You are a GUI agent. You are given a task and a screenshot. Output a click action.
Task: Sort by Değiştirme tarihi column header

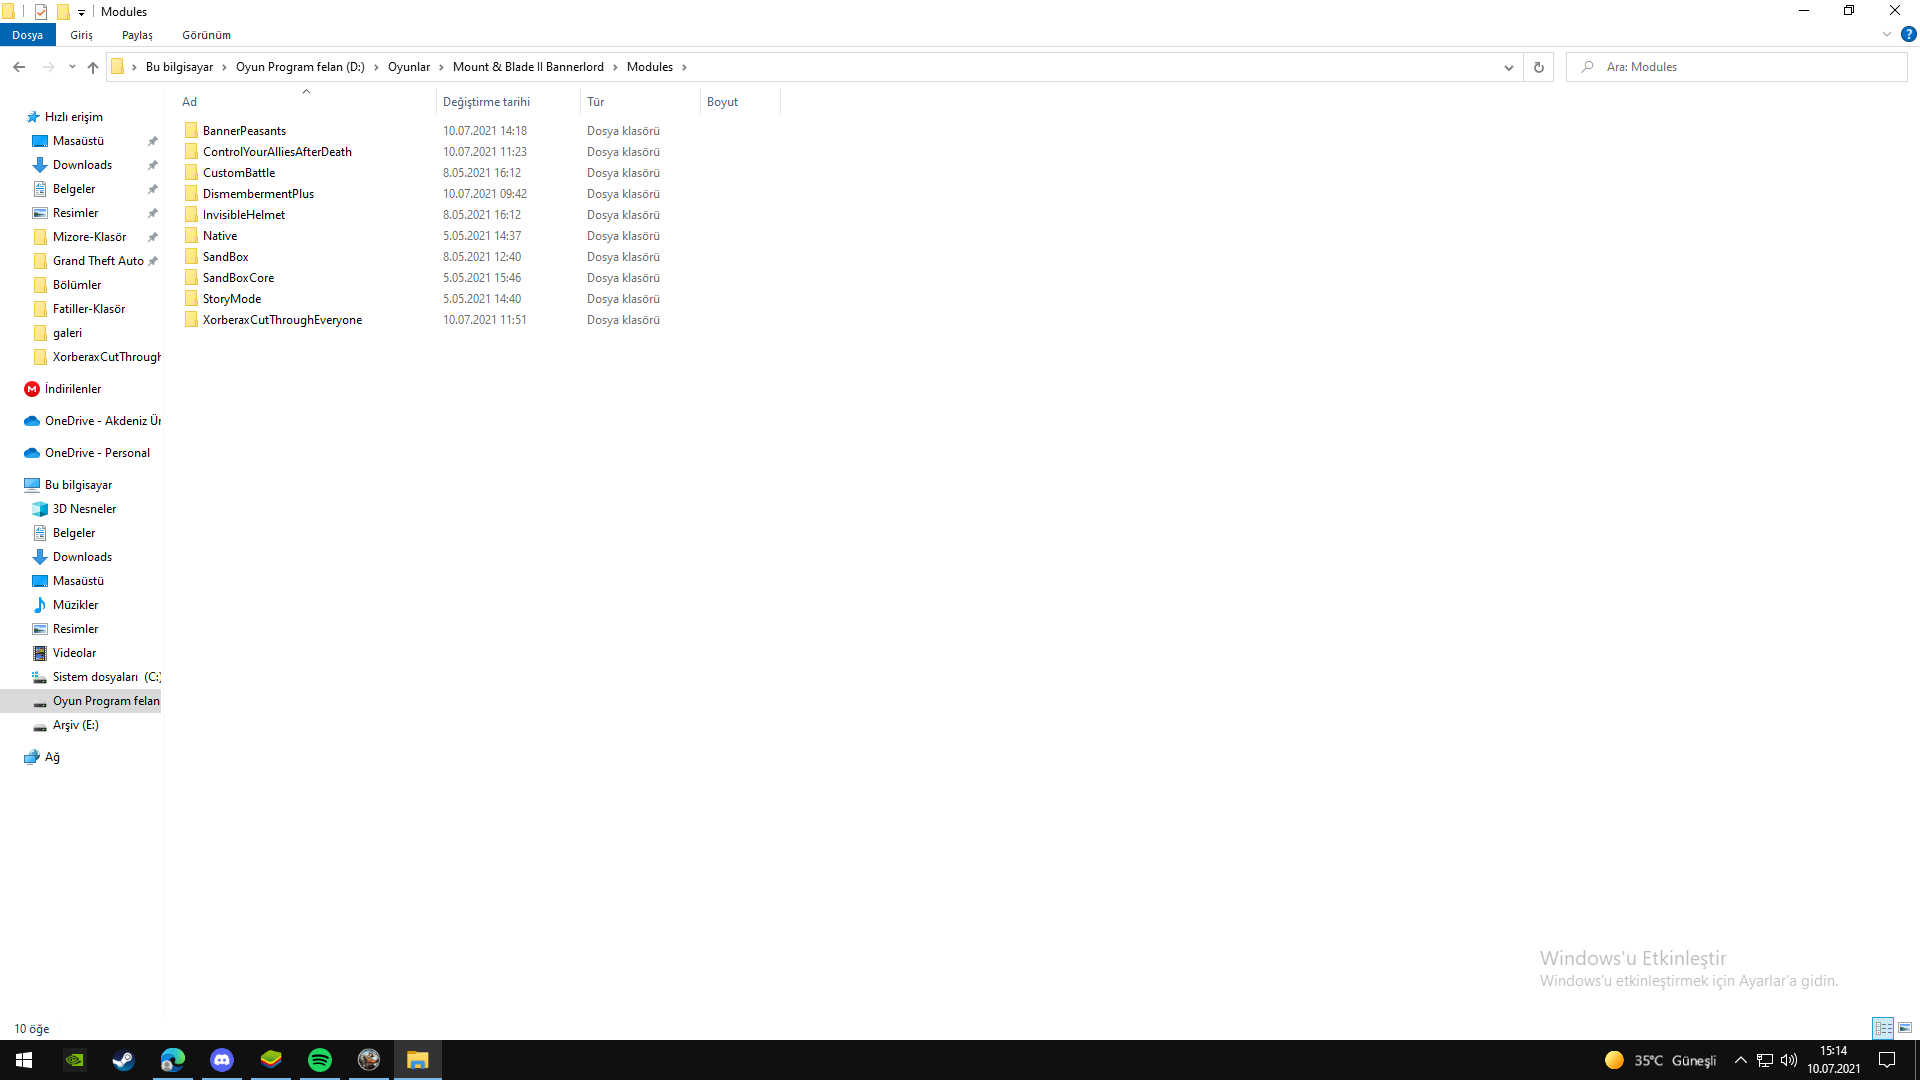pyautogui.click(x=508, y=102)
